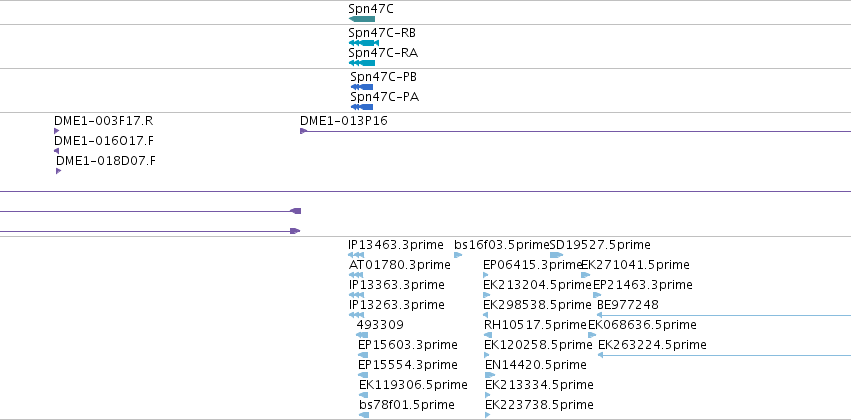Viewport: 851px width, 420px height.
Task: Click the bs78f01.5prime glyph
Action: click(364, 415)
